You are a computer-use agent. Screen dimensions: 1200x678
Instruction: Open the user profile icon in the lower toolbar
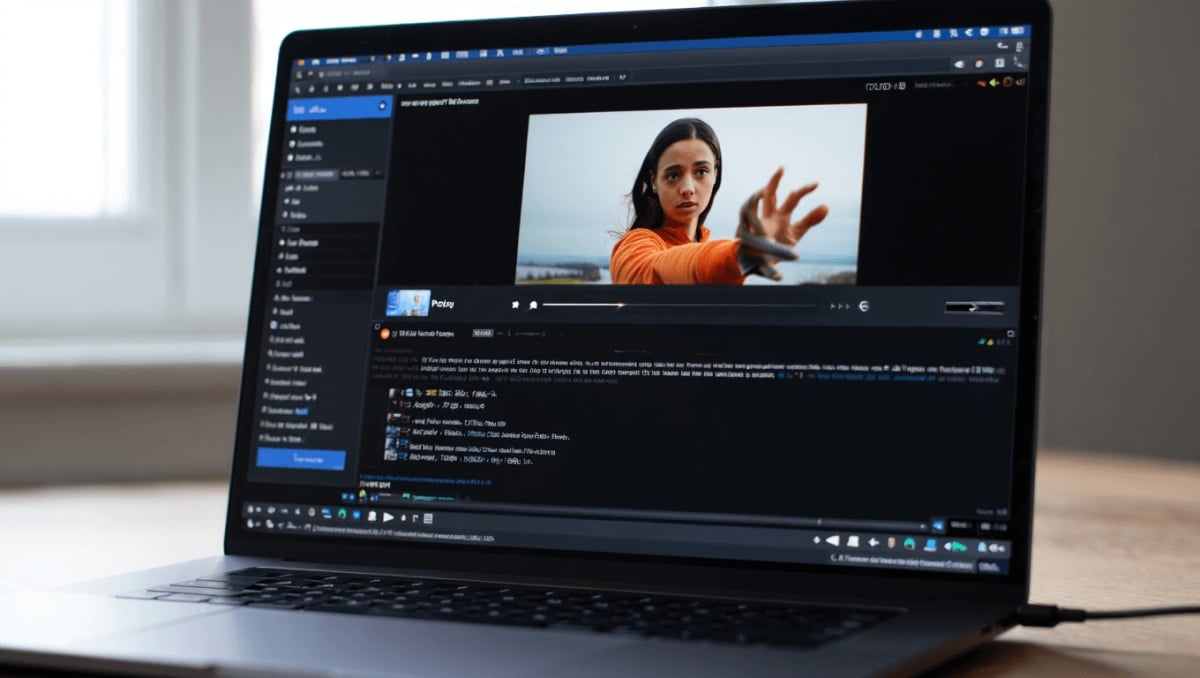(372, 516)
